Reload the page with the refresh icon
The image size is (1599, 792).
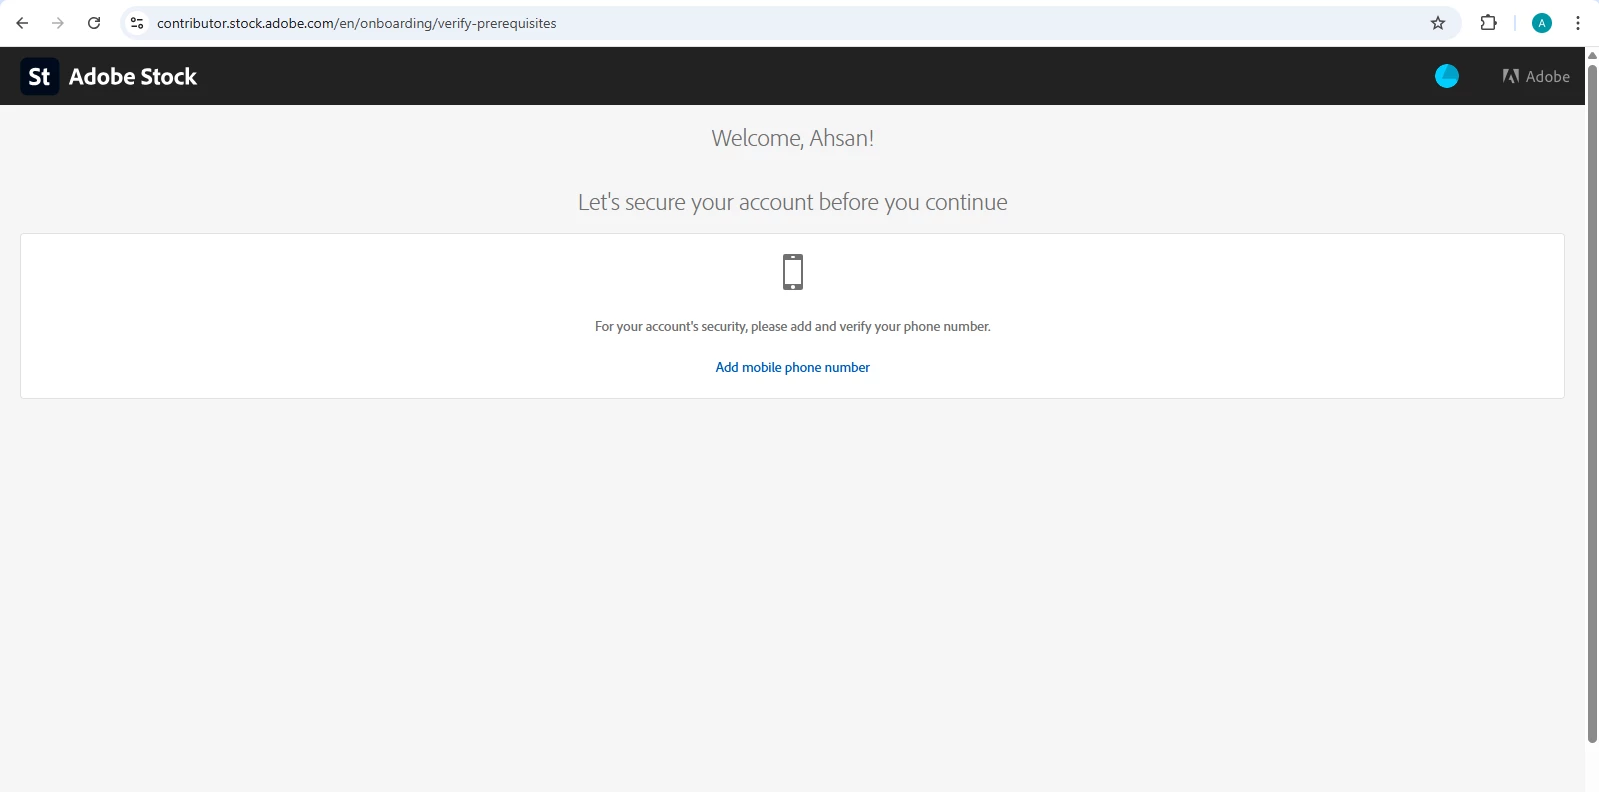click(94, 23)
